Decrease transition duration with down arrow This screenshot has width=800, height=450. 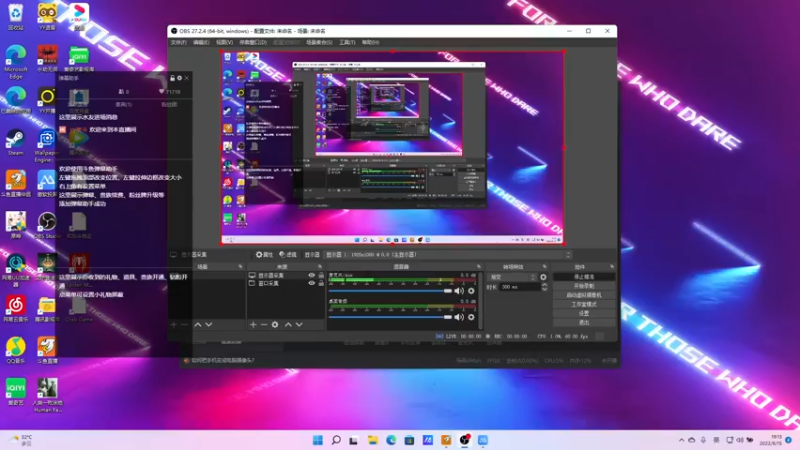(x=544, y=289)
